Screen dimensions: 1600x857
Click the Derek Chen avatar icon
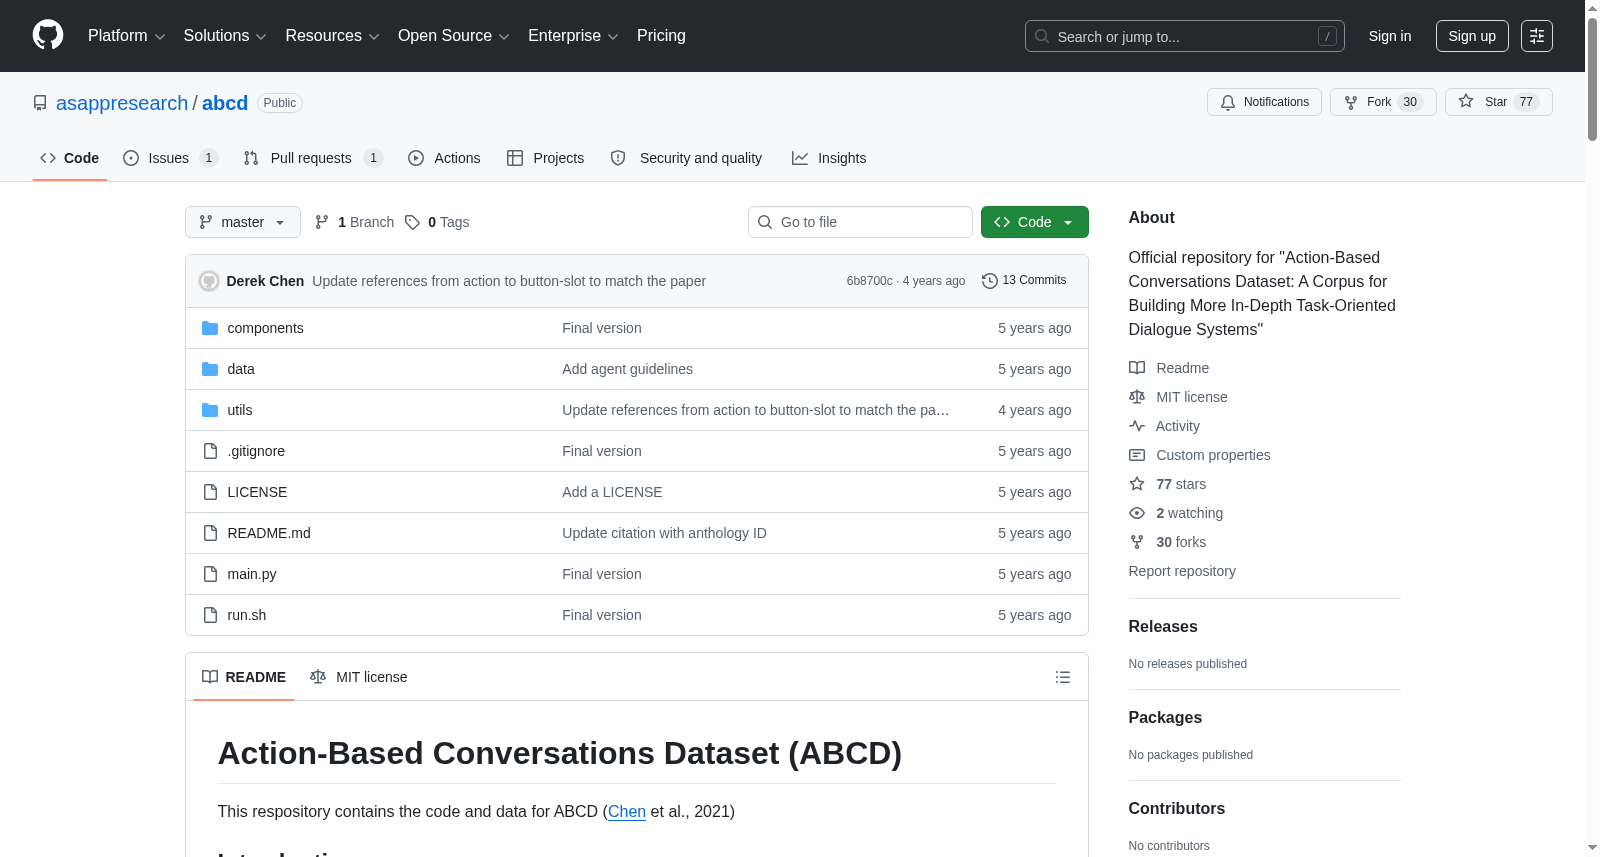[x=209, y=281]
